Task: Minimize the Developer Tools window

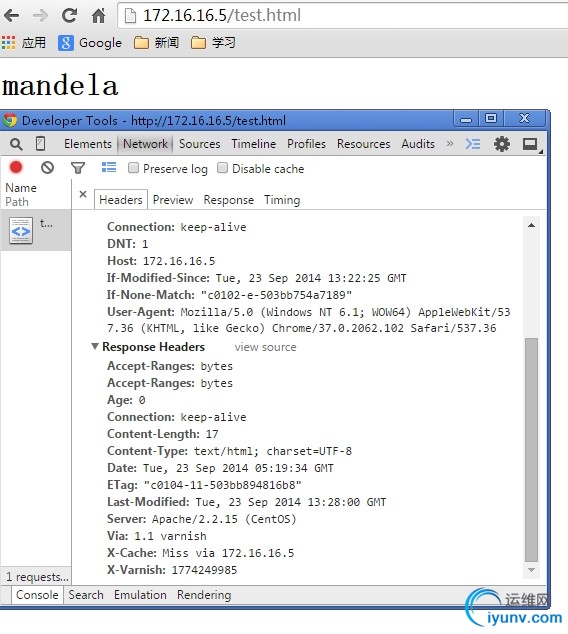Action: 466,119
